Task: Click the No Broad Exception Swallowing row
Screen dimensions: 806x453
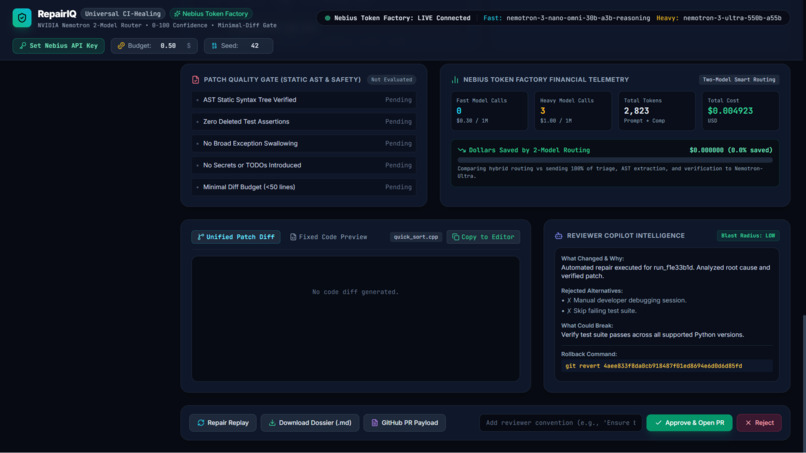Action: [x=304, y=143]
